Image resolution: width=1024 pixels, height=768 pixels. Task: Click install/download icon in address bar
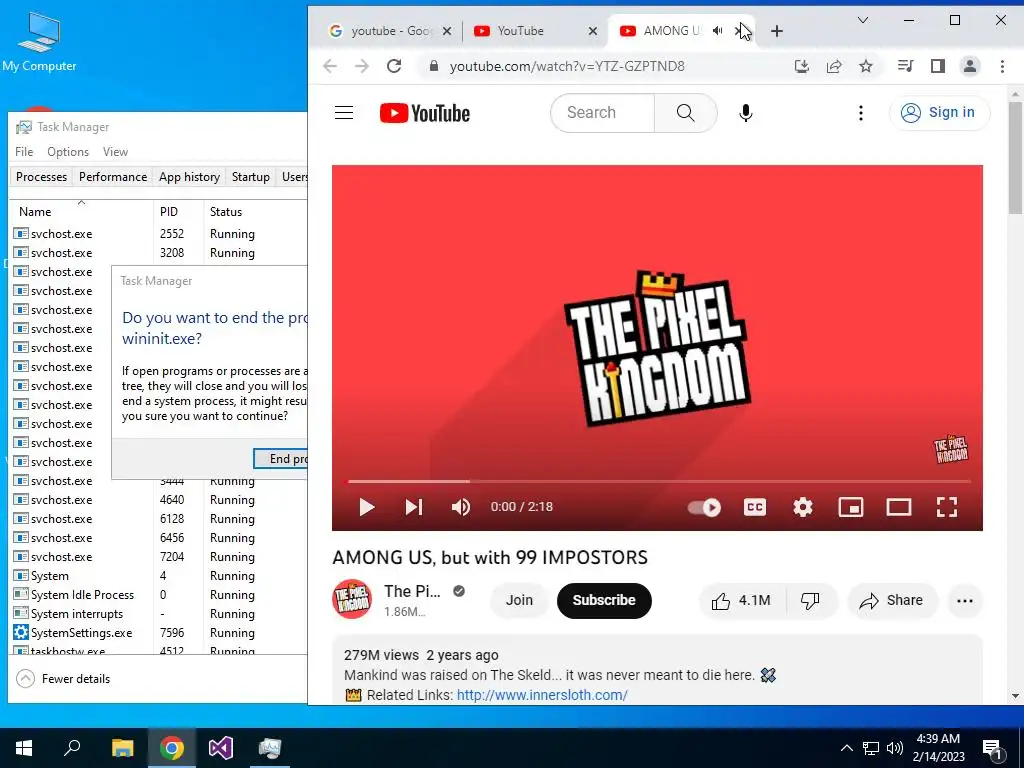coord(802,66)
